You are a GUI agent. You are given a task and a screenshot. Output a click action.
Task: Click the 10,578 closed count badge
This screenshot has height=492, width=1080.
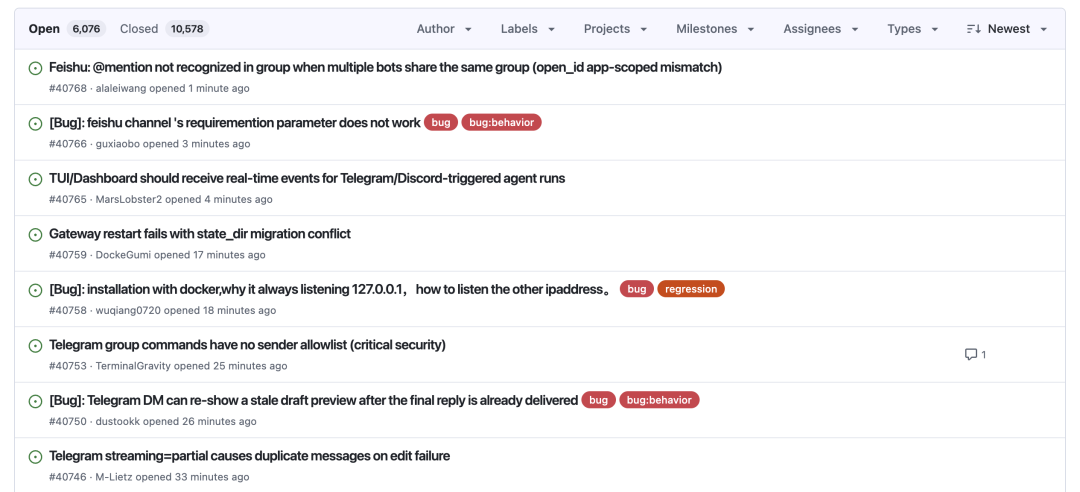click(x=187, y=29)
